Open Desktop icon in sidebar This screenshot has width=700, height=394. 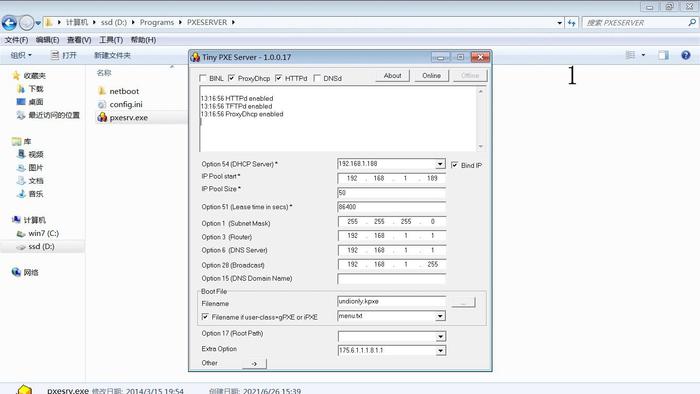click(x=21, y=102)
